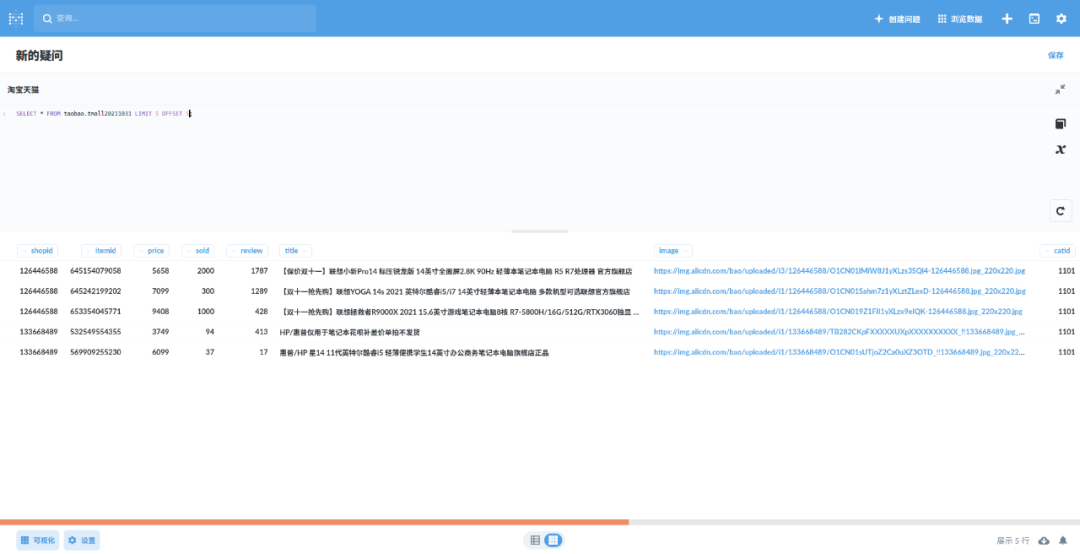The image size is (1080, 554).
Task: Click review cell 1787
Action: tap(259, 271)
